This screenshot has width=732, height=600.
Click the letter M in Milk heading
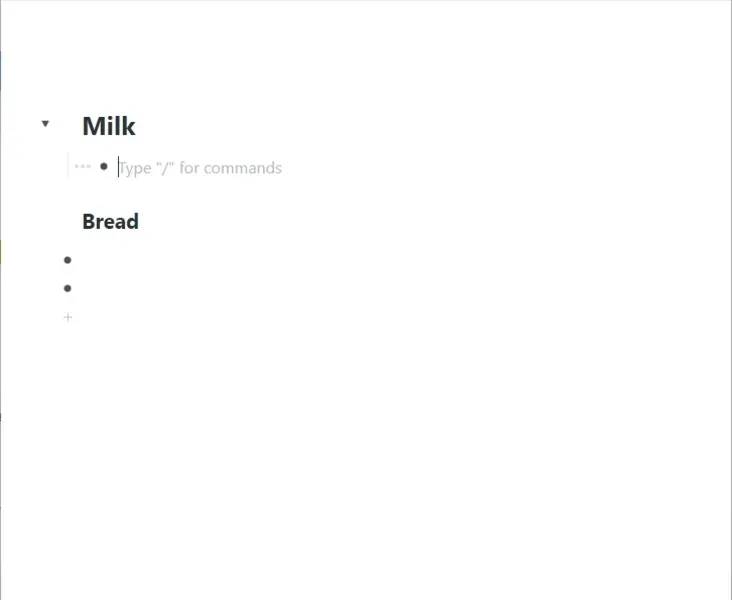tap(93, 126)
